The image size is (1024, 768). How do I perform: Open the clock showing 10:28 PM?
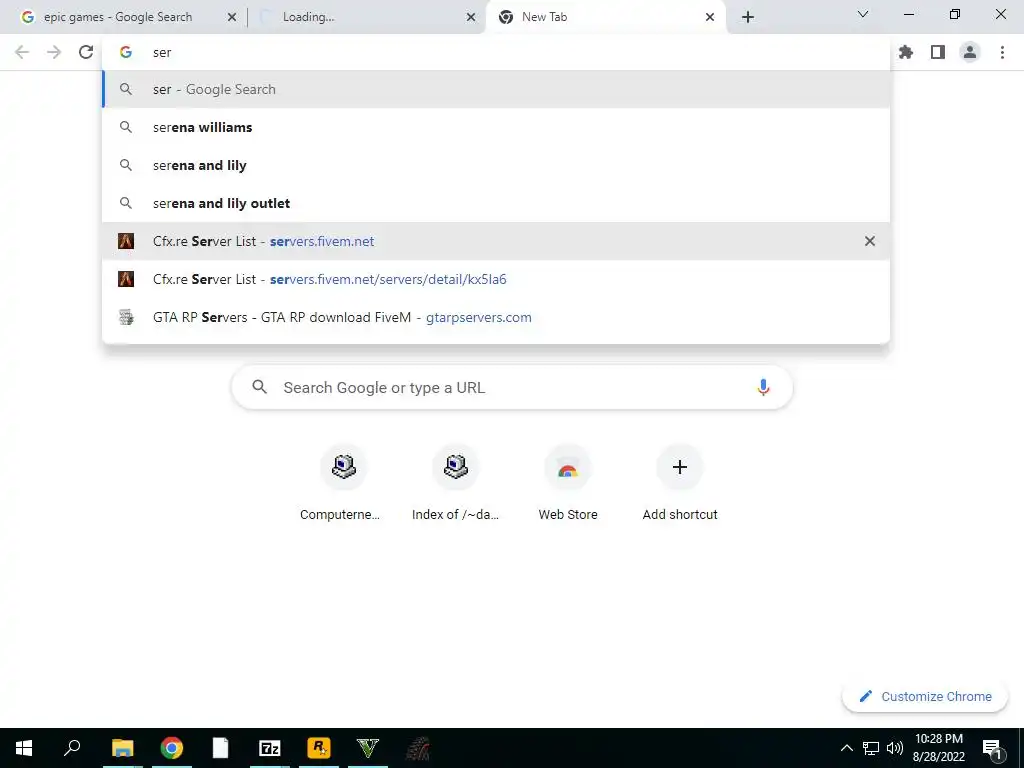pyautogui.click(x=938, y=748)
